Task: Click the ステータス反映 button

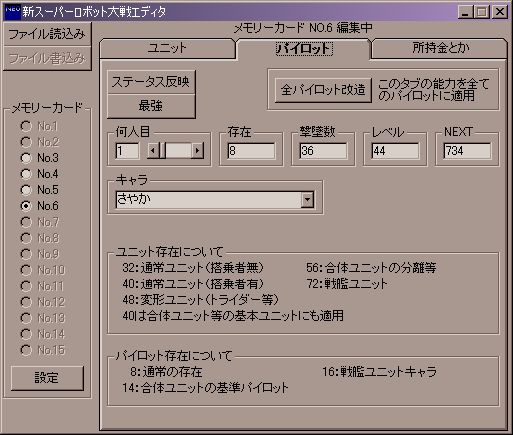Action: [151, 82]
